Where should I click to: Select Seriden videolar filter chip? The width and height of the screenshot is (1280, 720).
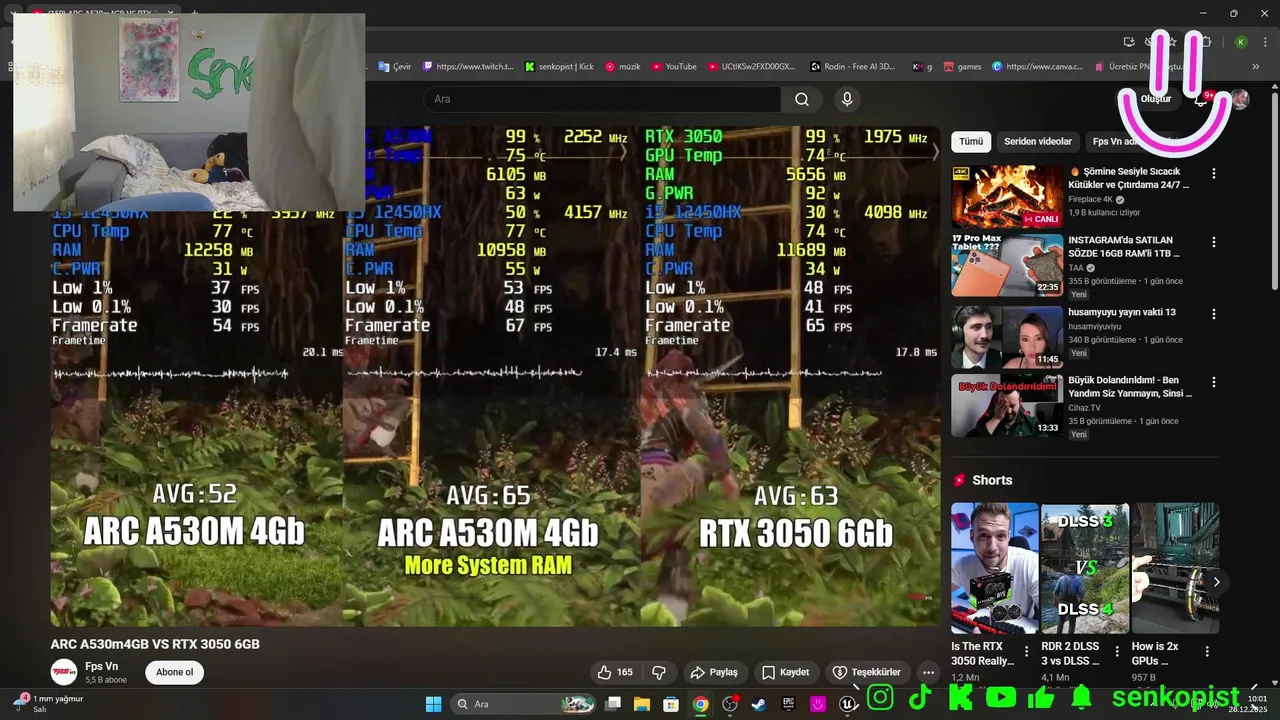click(x=1038, y=142)
